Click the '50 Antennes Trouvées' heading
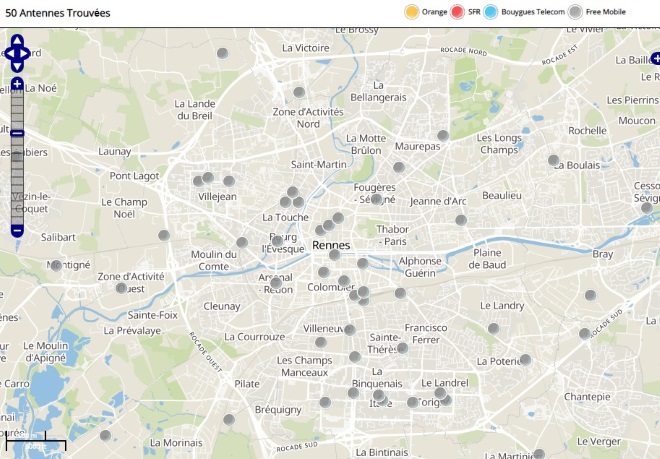The height and width of the screenshot is (459, 660). click(x=58, y=13)
